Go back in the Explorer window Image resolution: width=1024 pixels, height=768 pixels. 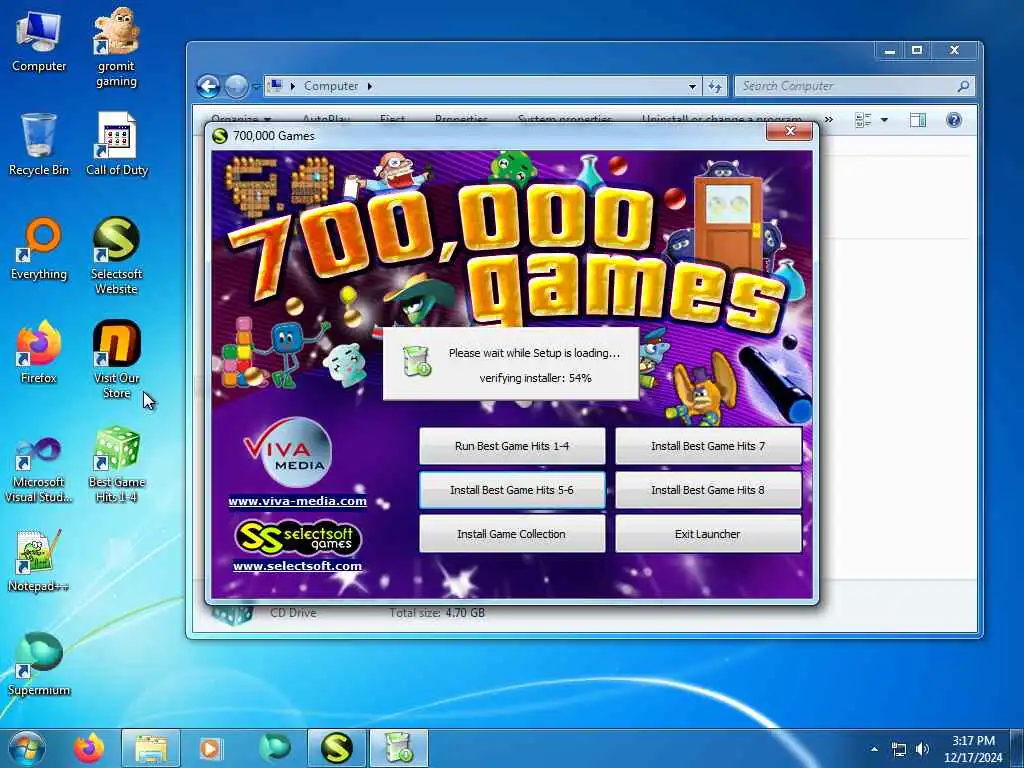click(x=208, y=86)
